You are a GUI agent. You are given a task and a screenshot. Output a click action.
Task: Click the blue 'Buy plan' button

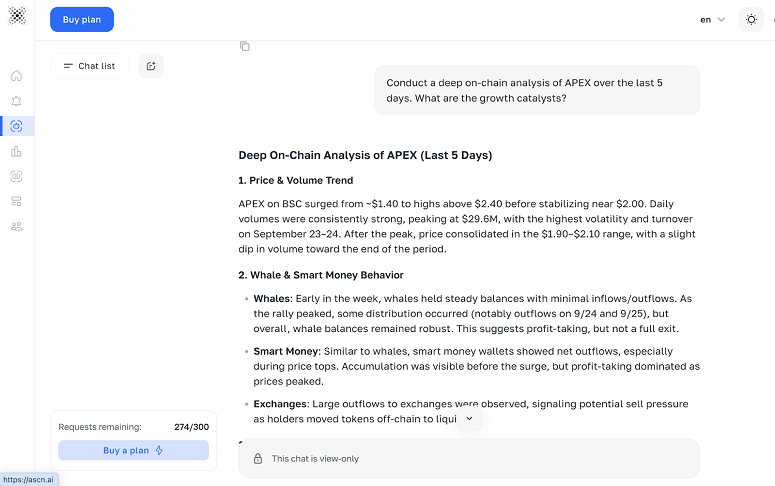point(82,19)
